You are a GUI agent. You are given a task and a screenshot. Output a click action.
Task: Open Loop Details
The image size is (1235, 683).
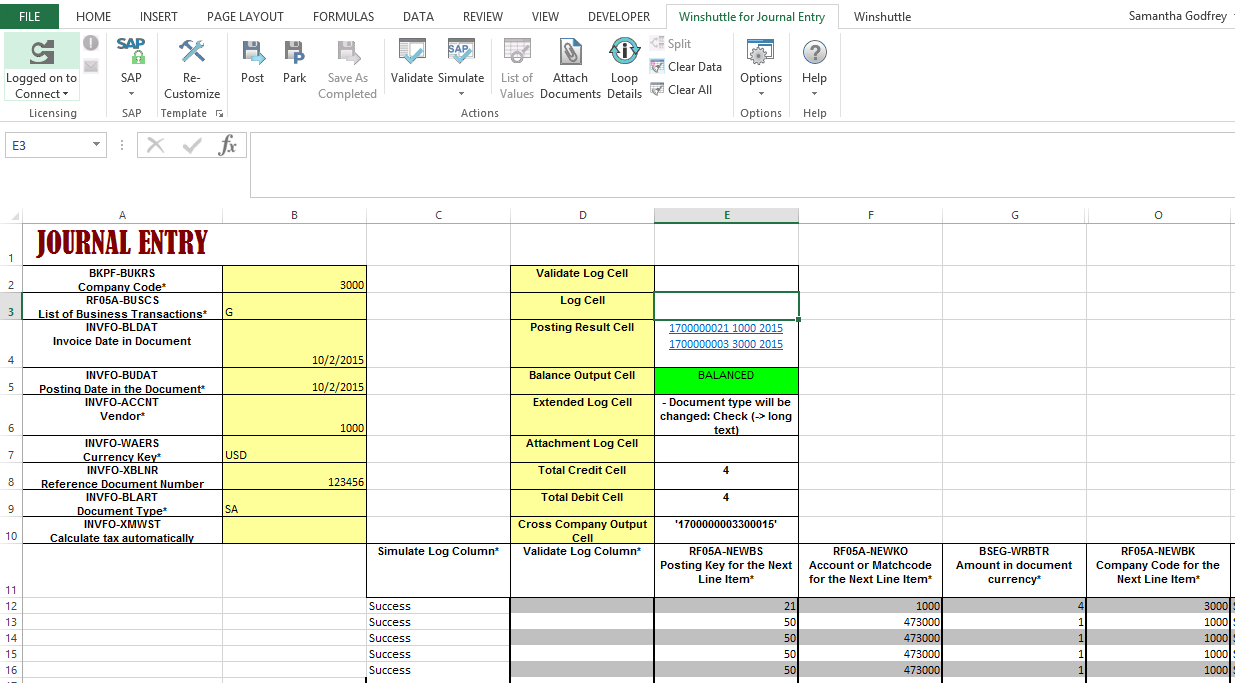[624, 68]
